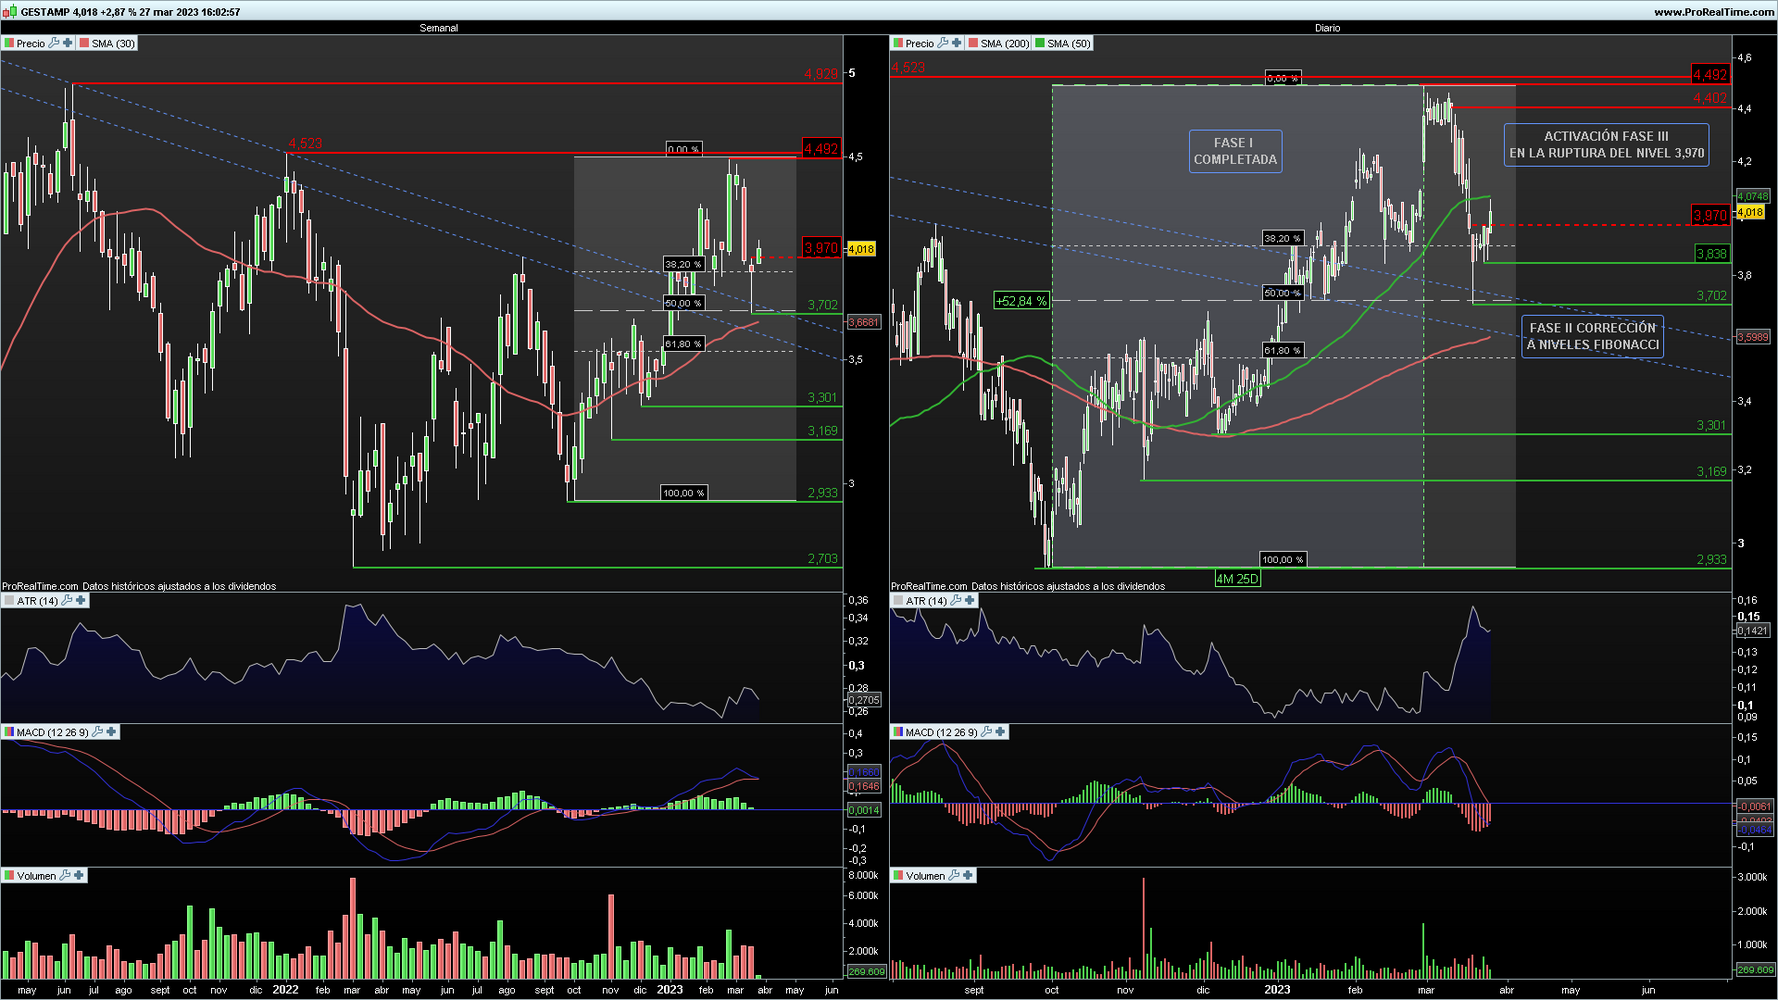Click the plus icon beside MACD in Diario chart
The height and width of the screenshot is (1000, 1778).
tap(1001, 732)
